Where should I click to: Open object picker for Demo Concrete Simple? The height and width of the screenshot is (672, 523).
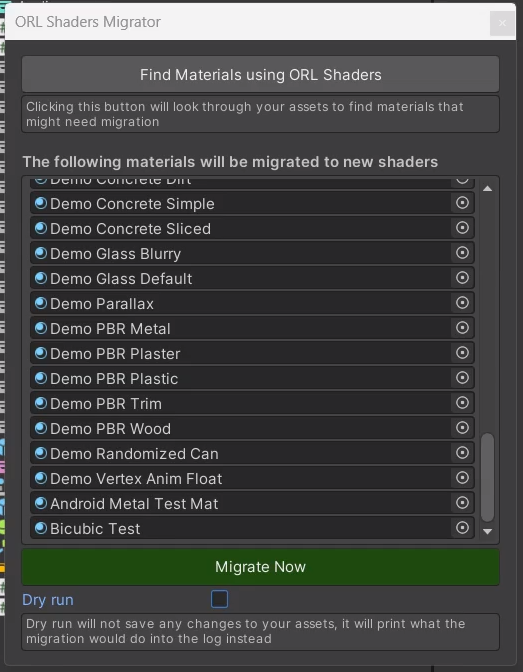(x=462, y=203)
